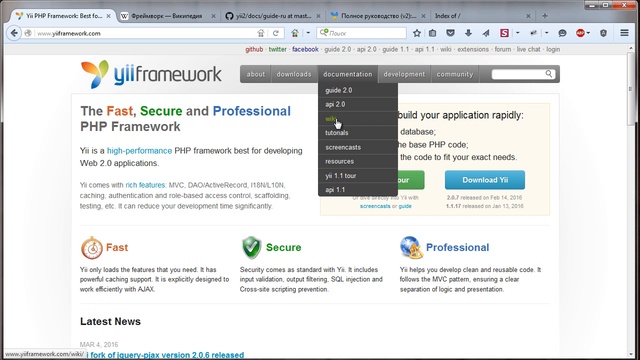Click the shield extension icon at toolbar end
The height and width of the screenshot is (360, 640).
[603, 33]
